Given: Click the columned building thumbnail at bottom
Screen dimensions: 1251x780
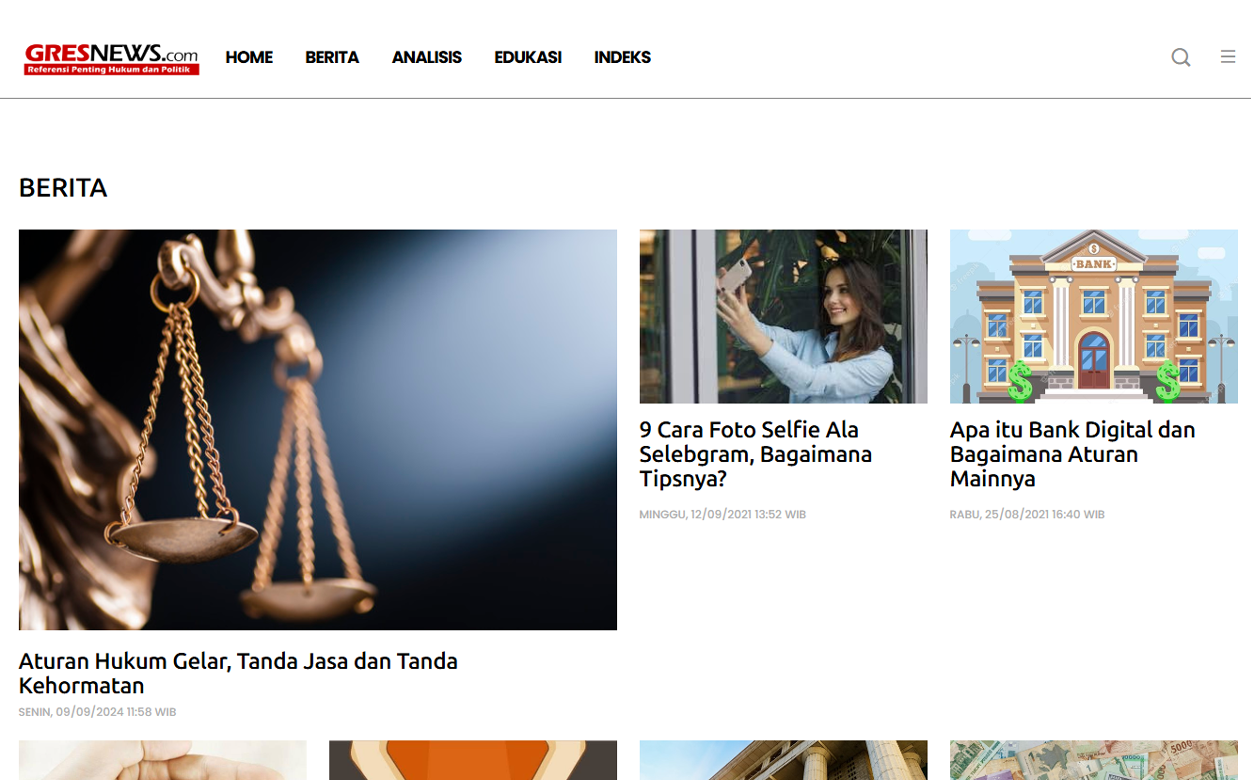Looking at the screenshot, I should (783, 760).
